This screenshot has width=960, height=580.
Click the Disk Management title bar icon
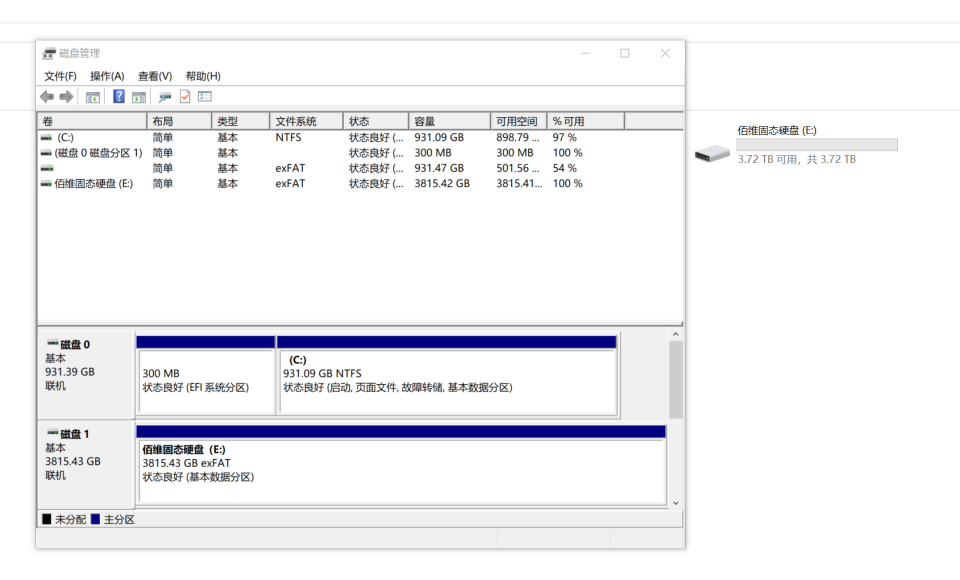coord(49,53)
